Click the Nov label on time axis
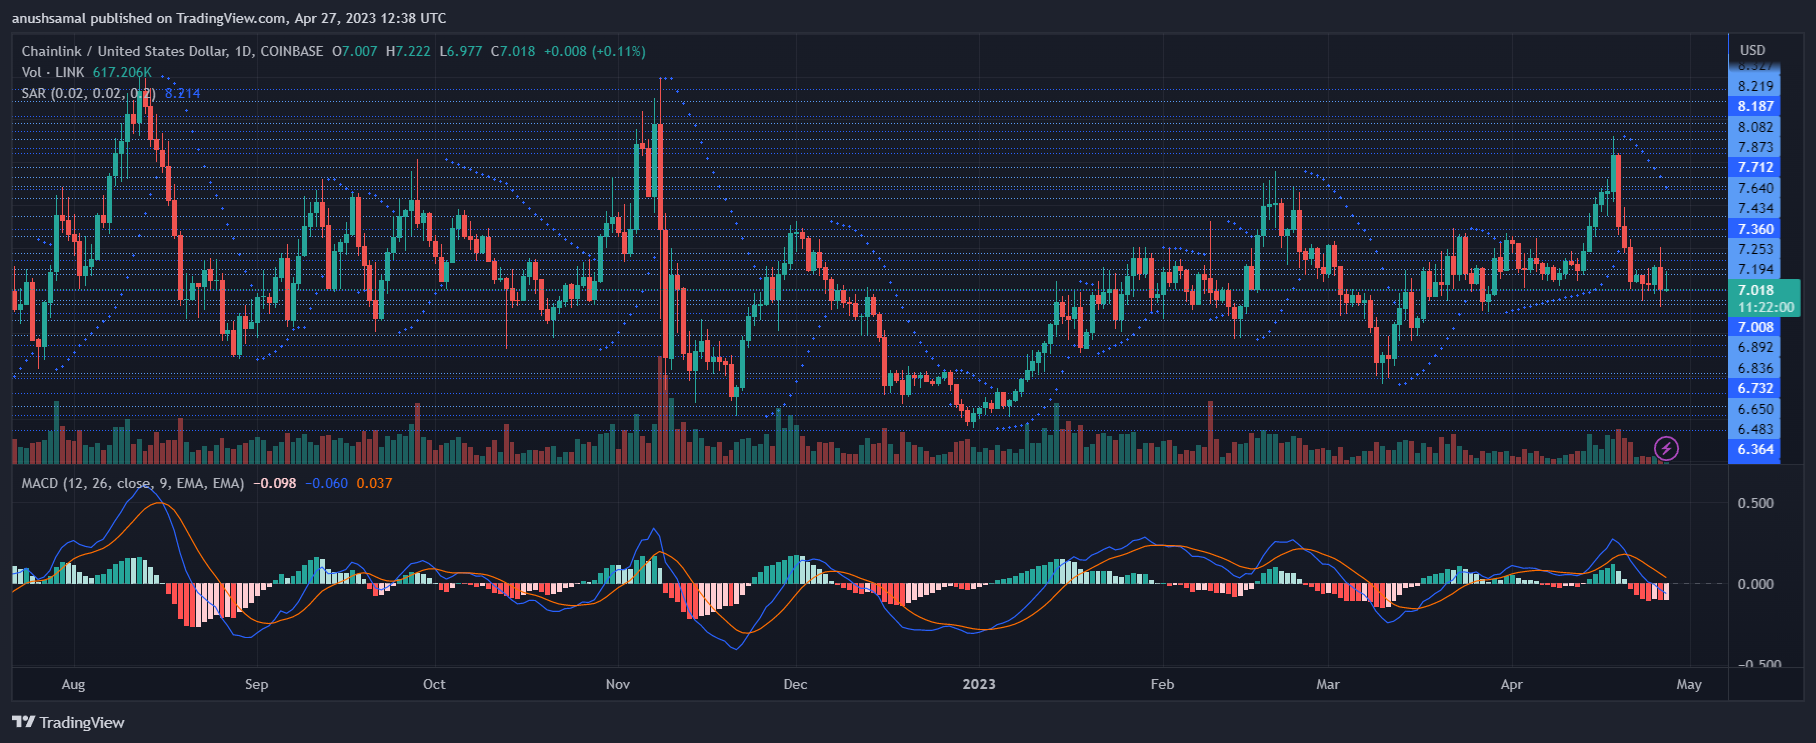The width and height of the screenshot is (1816, 743). click(618, 684)
